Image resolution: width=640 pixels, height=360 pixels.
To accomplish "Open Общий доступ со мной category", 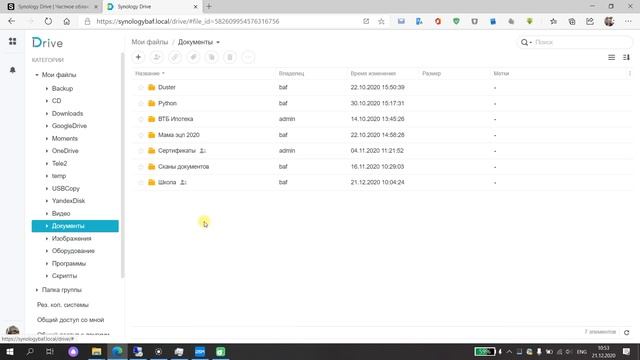I will pyautogui.click(x=71, y=320).
